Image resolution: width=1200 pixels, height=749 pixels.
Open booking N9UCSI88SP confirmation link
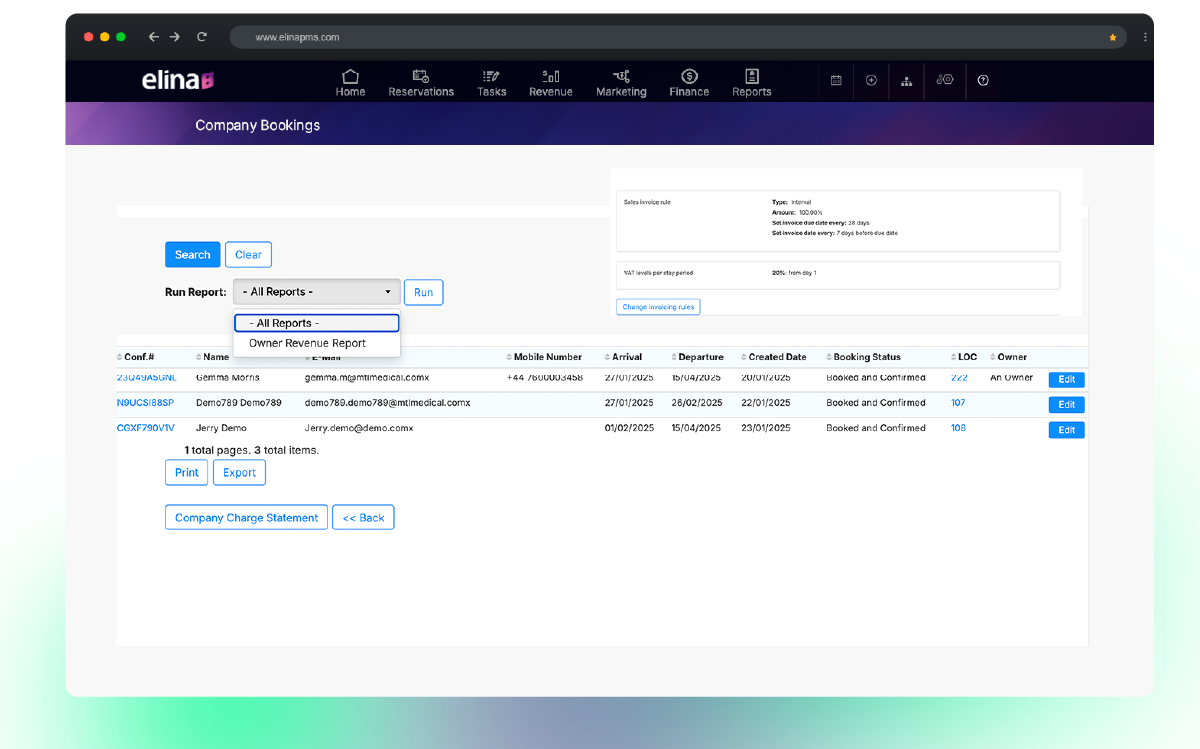[145, 403]
